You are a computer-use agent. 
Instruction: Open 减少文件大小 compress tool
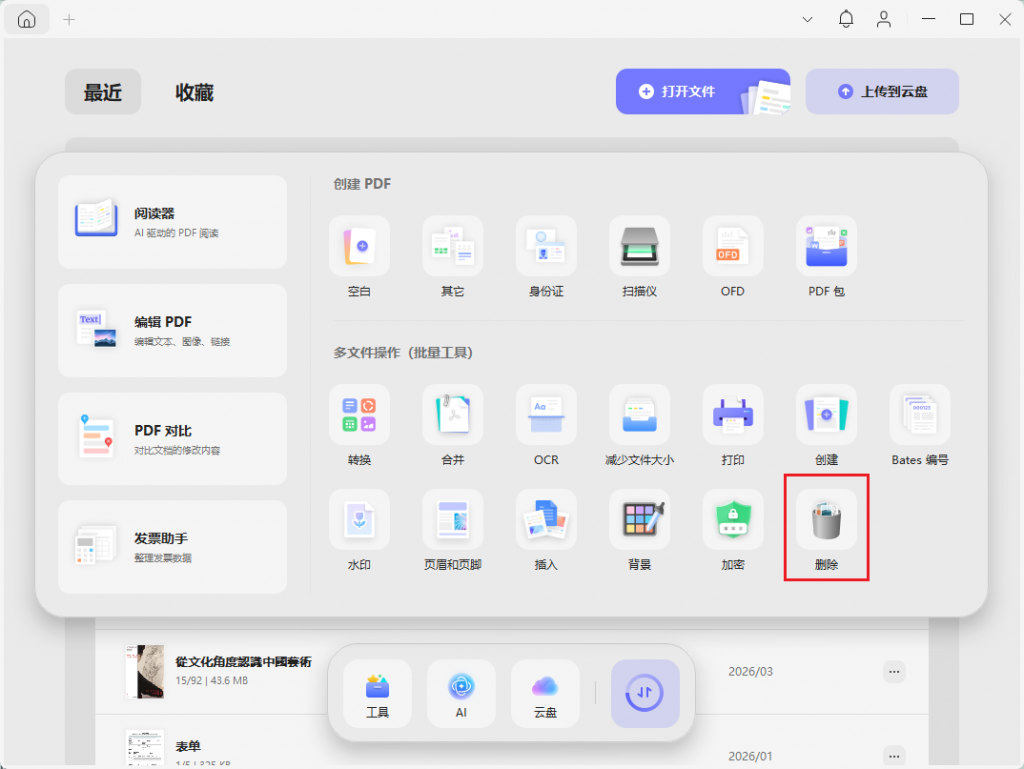click(x=639, y=415)
